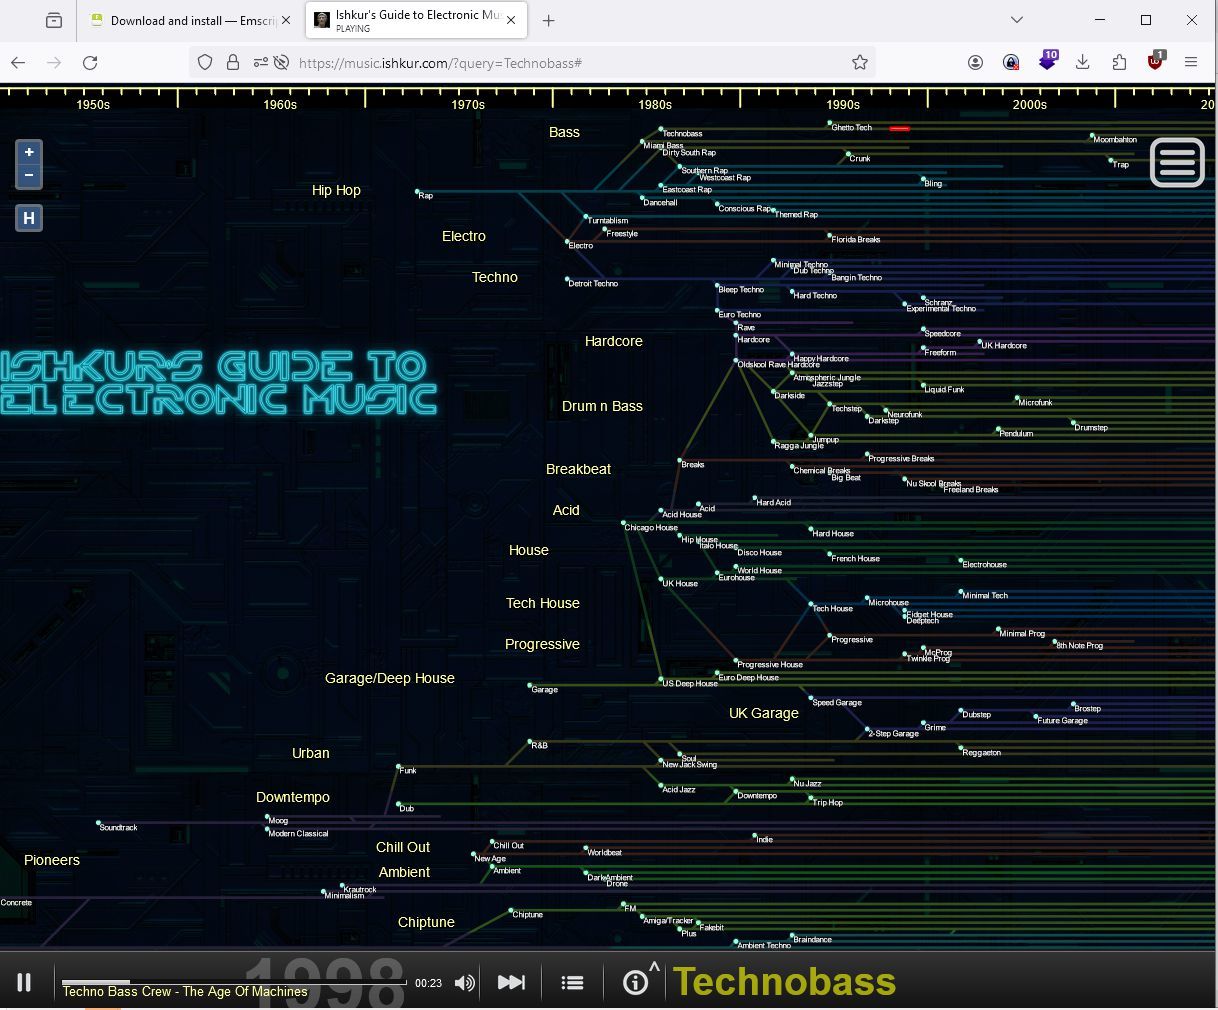The image size is (1218, 1010).
Task: Select the Miami Bass genre node
Action: point(662,145)
